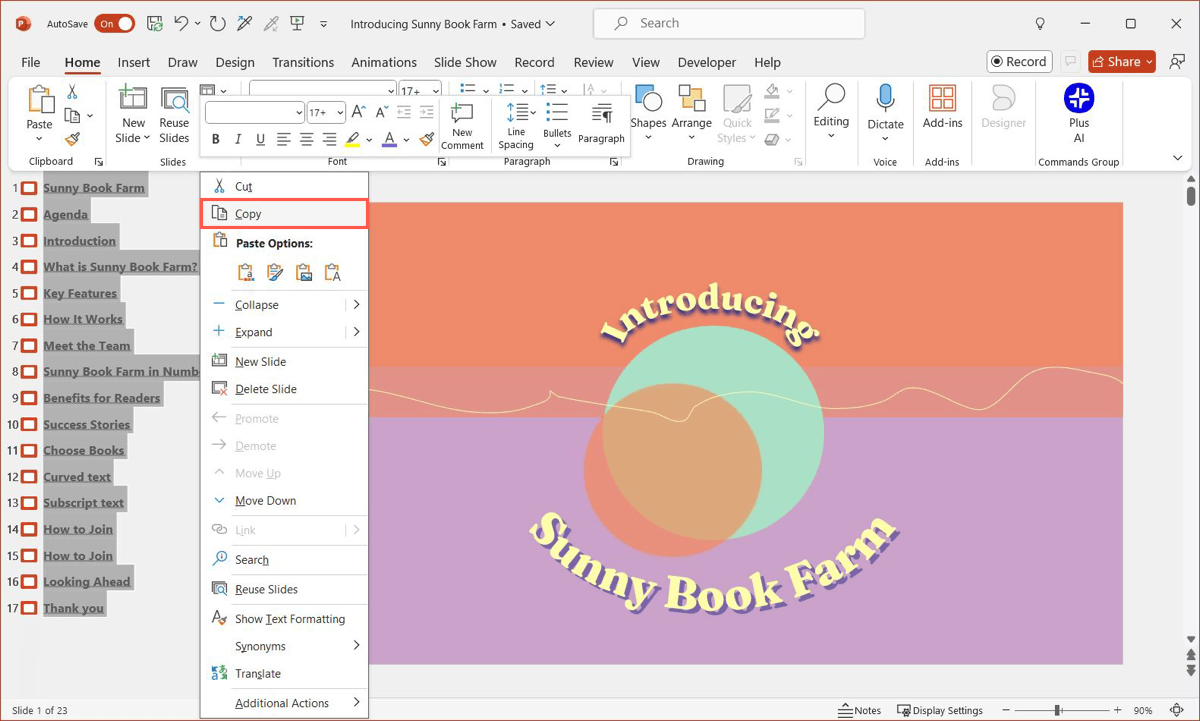Click Display Settings in status bar
The image size is (1200, 721).
point(940,710)
